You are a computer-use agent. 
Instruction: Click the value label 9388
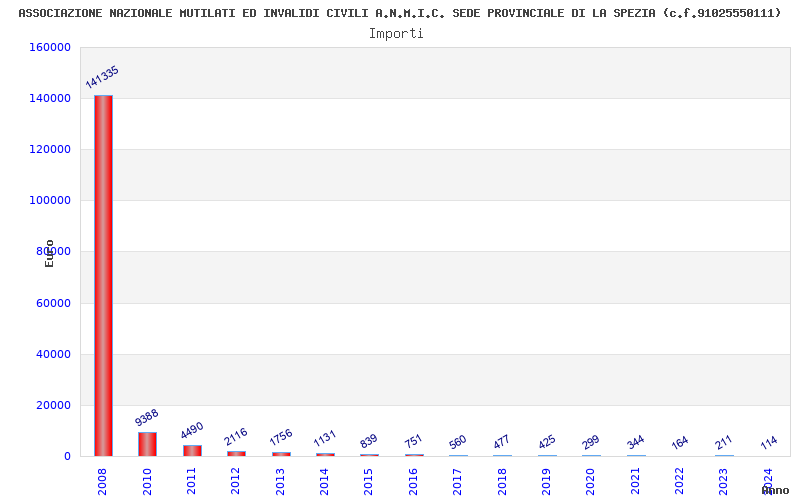146,417
